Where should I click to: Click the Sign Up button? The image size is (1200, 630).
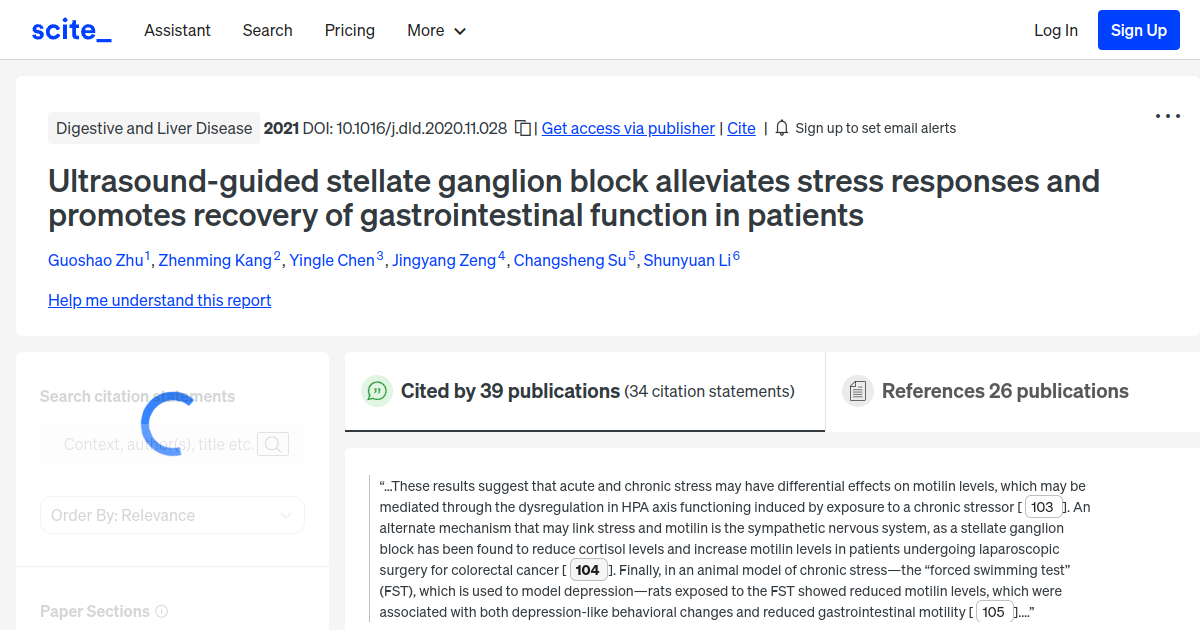[1138, 29]
